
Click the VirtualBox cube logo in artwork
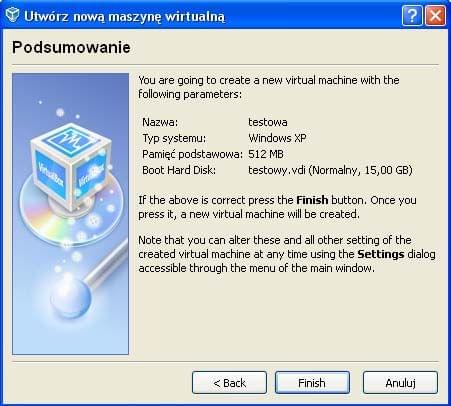coord(71,165)
